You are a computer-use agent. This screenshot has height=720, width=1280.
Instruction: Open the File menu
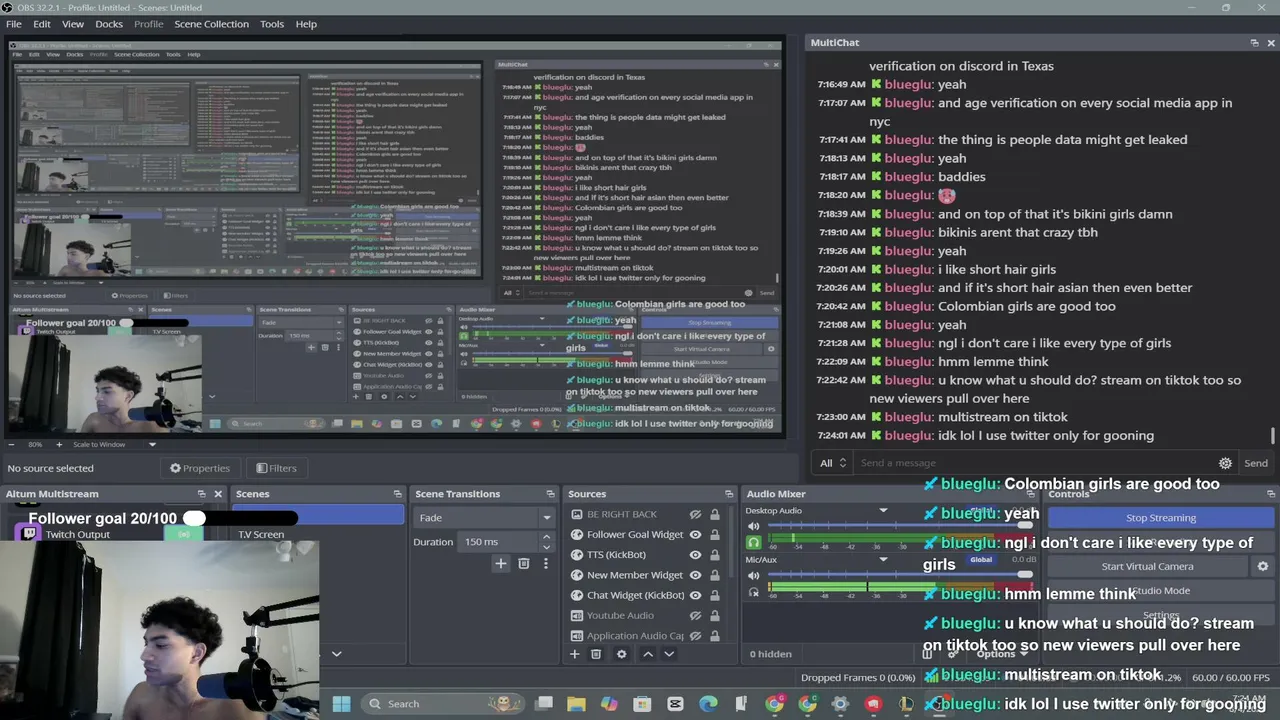coord(14,24)
